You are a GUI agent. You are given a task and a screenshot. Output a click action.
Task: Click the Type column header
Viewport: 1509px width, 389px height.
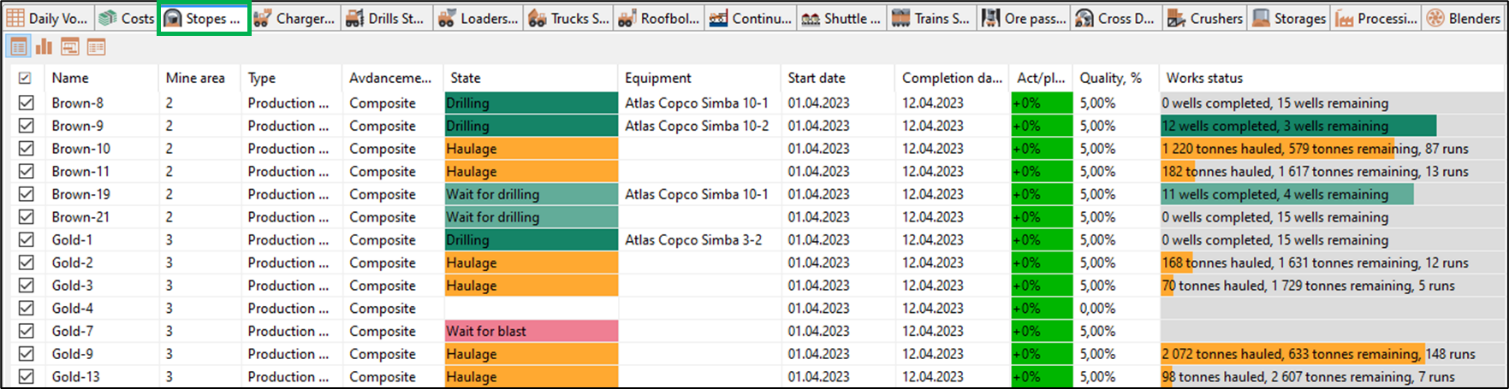click(291, 78)
